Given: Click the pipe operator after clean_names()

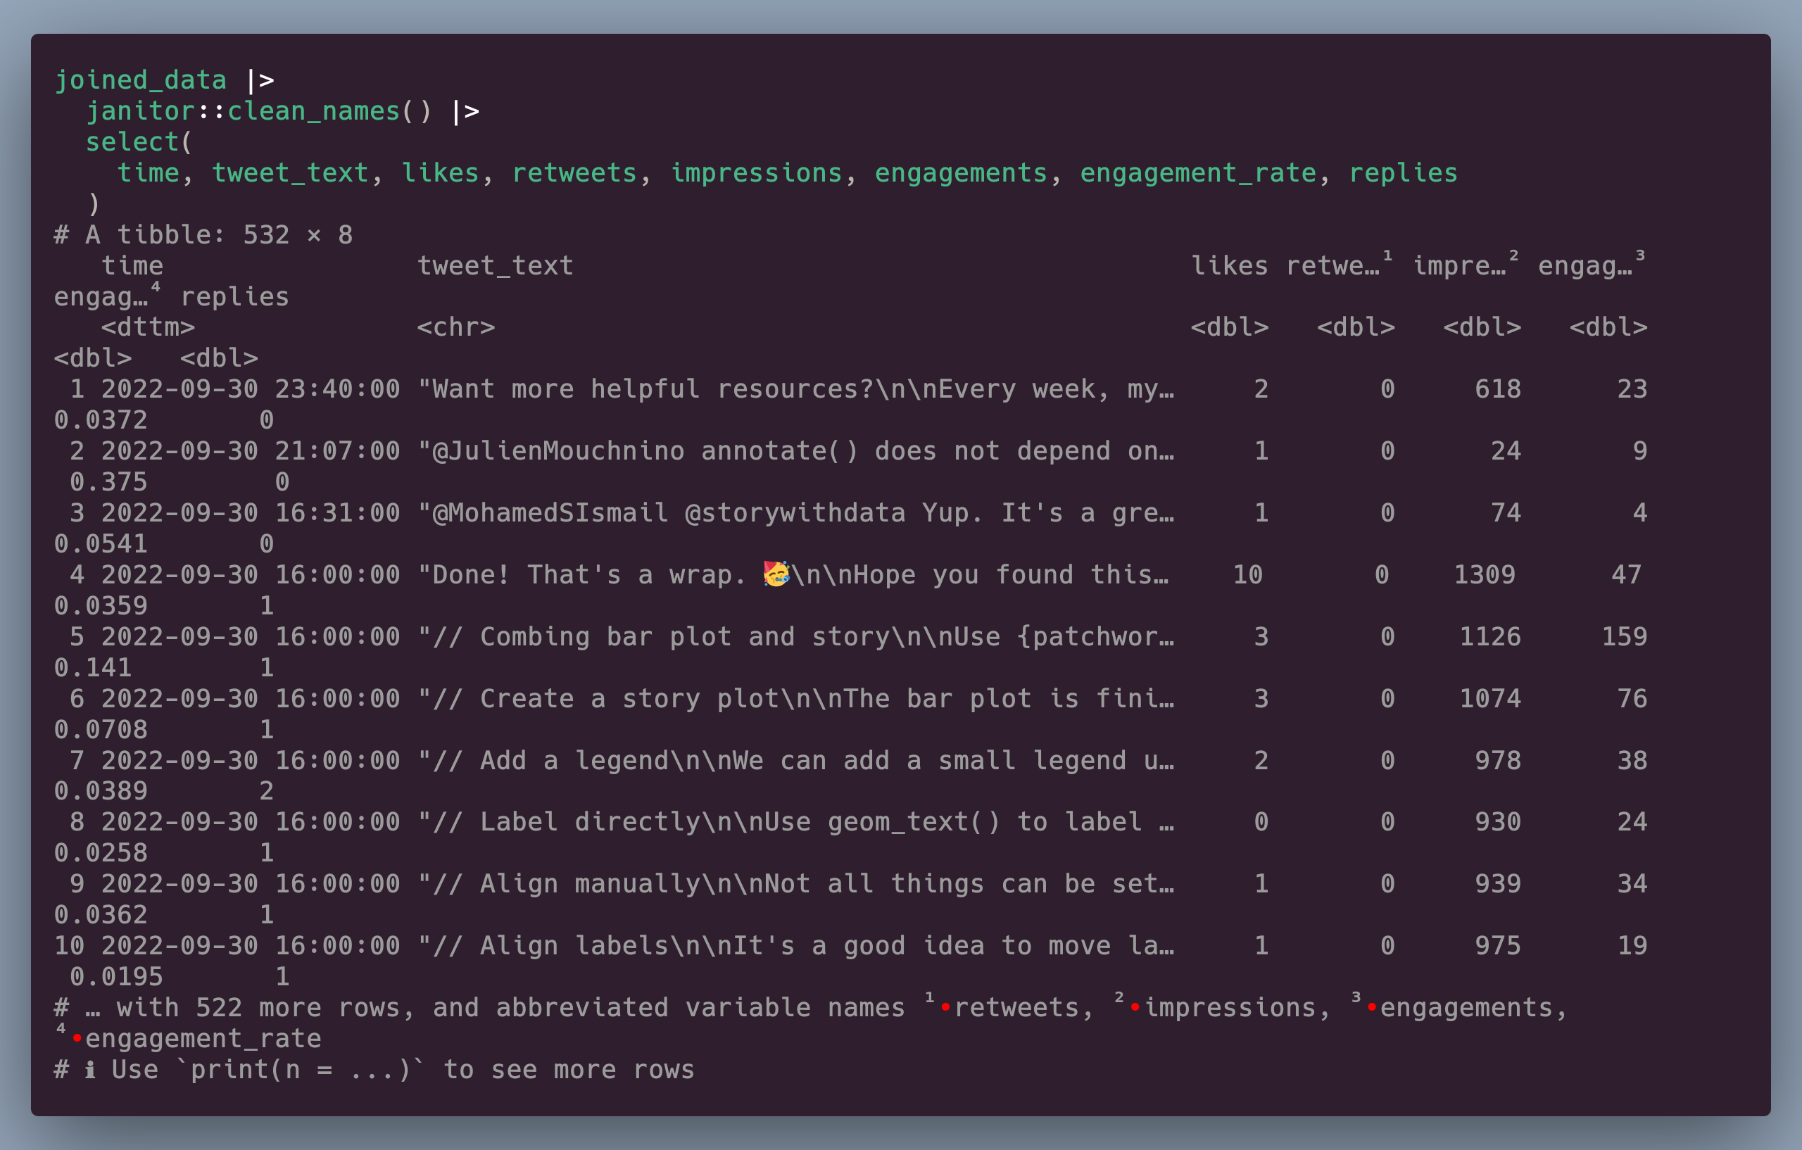Looking at the screenshot, I should [466, 111].
